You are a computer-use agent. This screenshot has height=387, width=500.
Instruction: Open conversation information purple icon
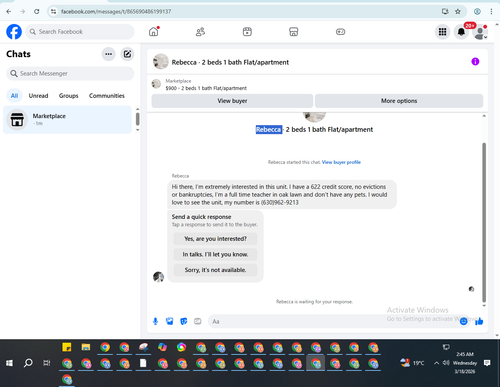[x=475, y=61]
